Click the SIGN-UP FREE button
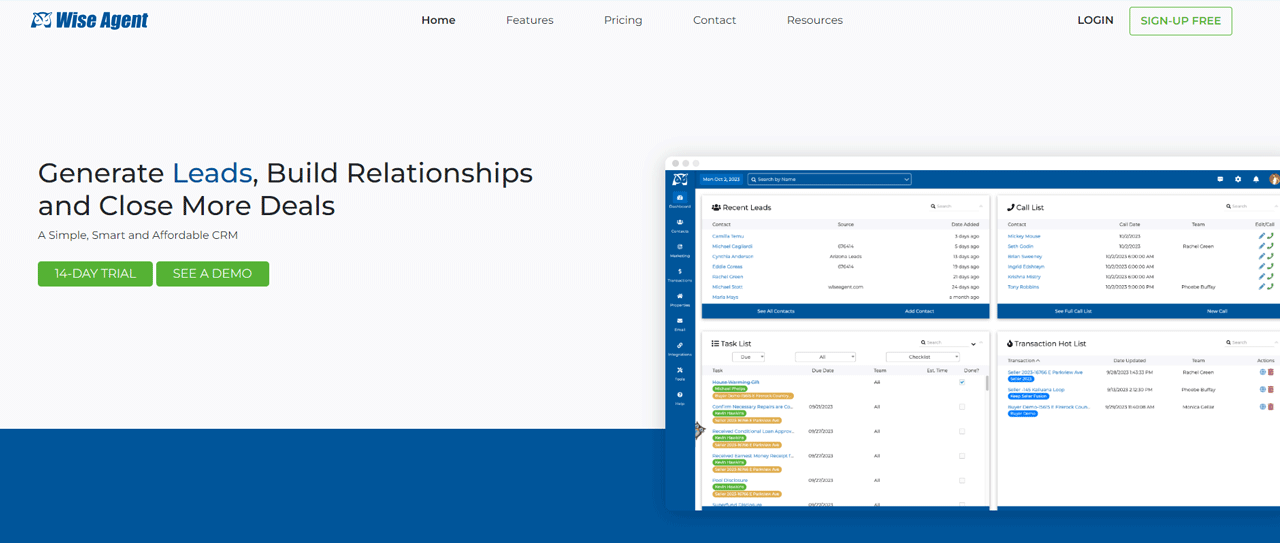Image resolution: width=1280 pixels, height=543 pixels. pyautogui.click(x=1180, y=21)
